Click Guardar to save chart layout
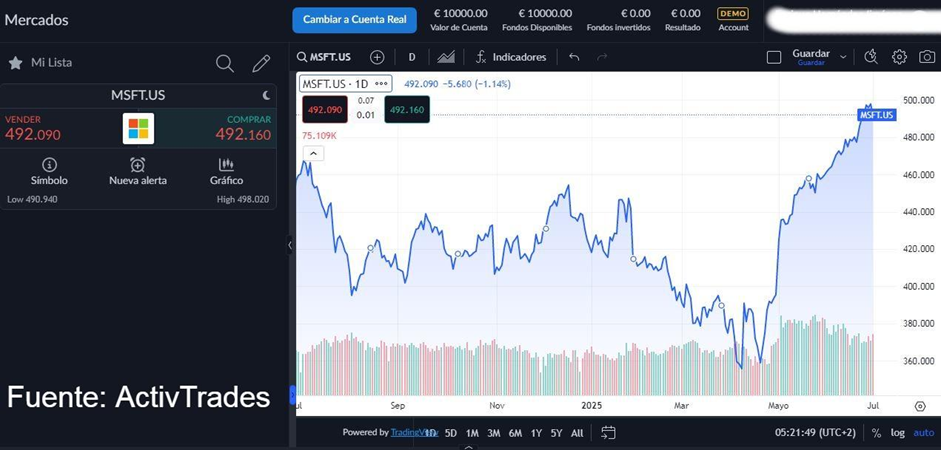941x450 pixels. click(811, 57)
